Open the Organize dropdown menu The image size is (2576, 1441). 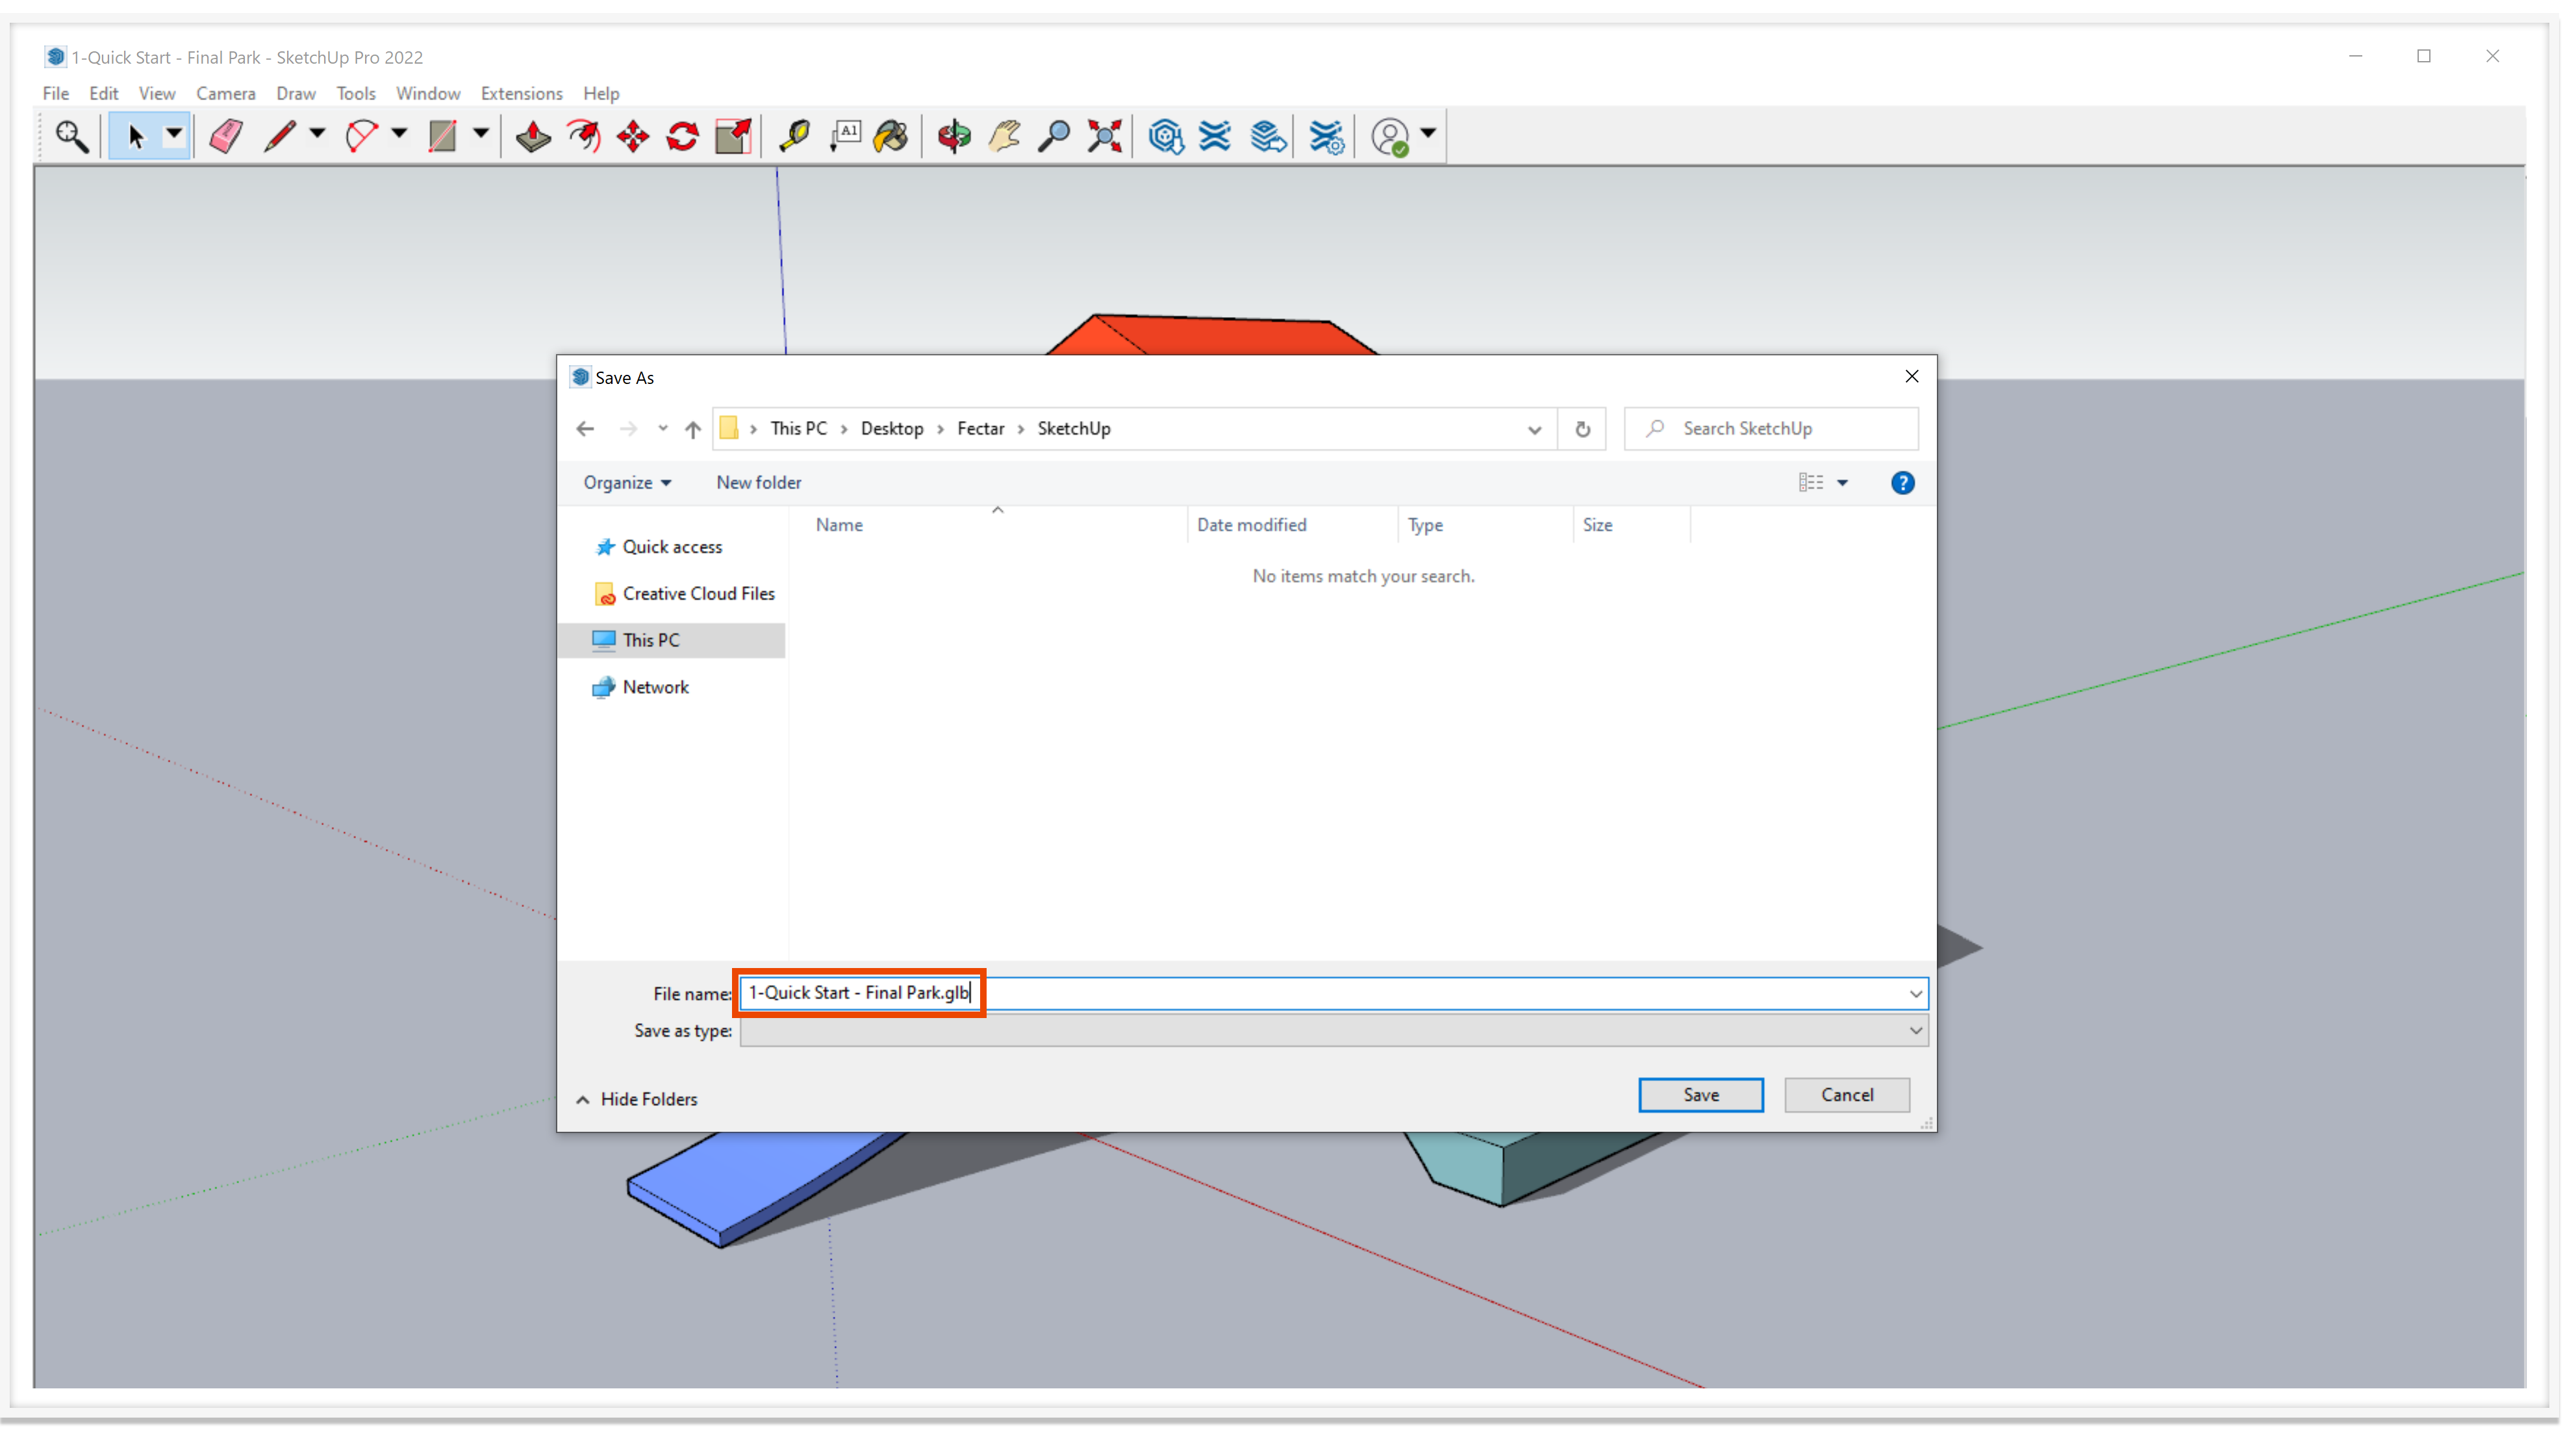[x=627, y=483]
